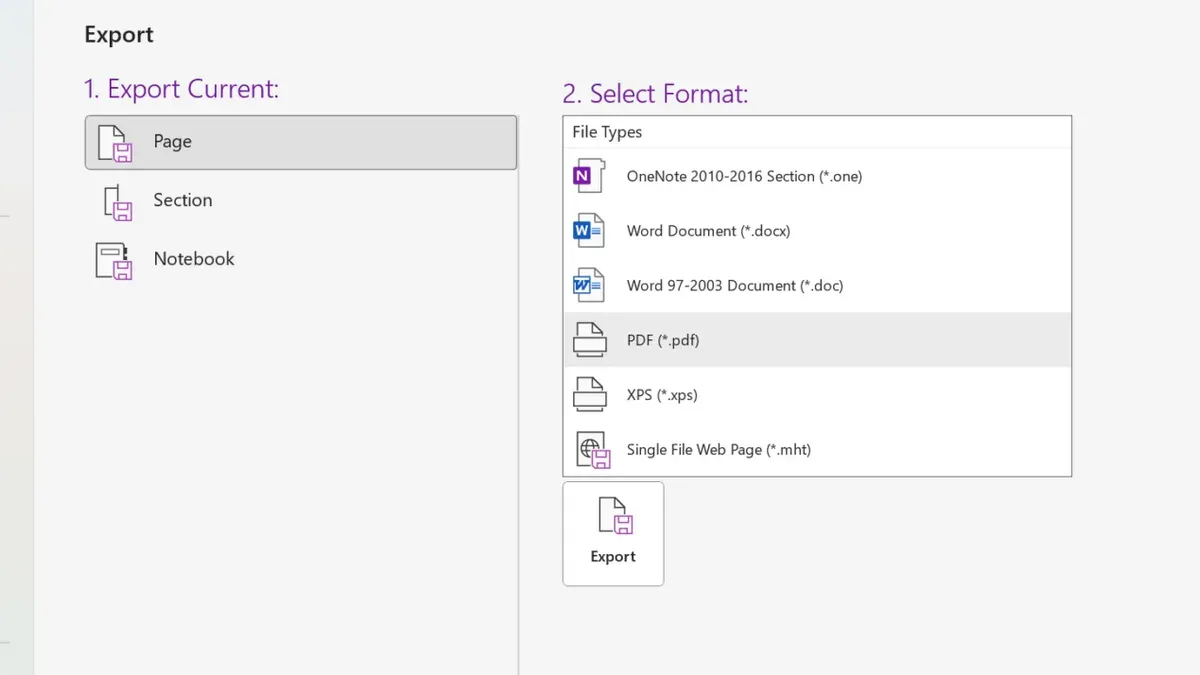Click the XPS printer icon
The width and height of the screenshot is (1200, 675).
click(589, 395)
